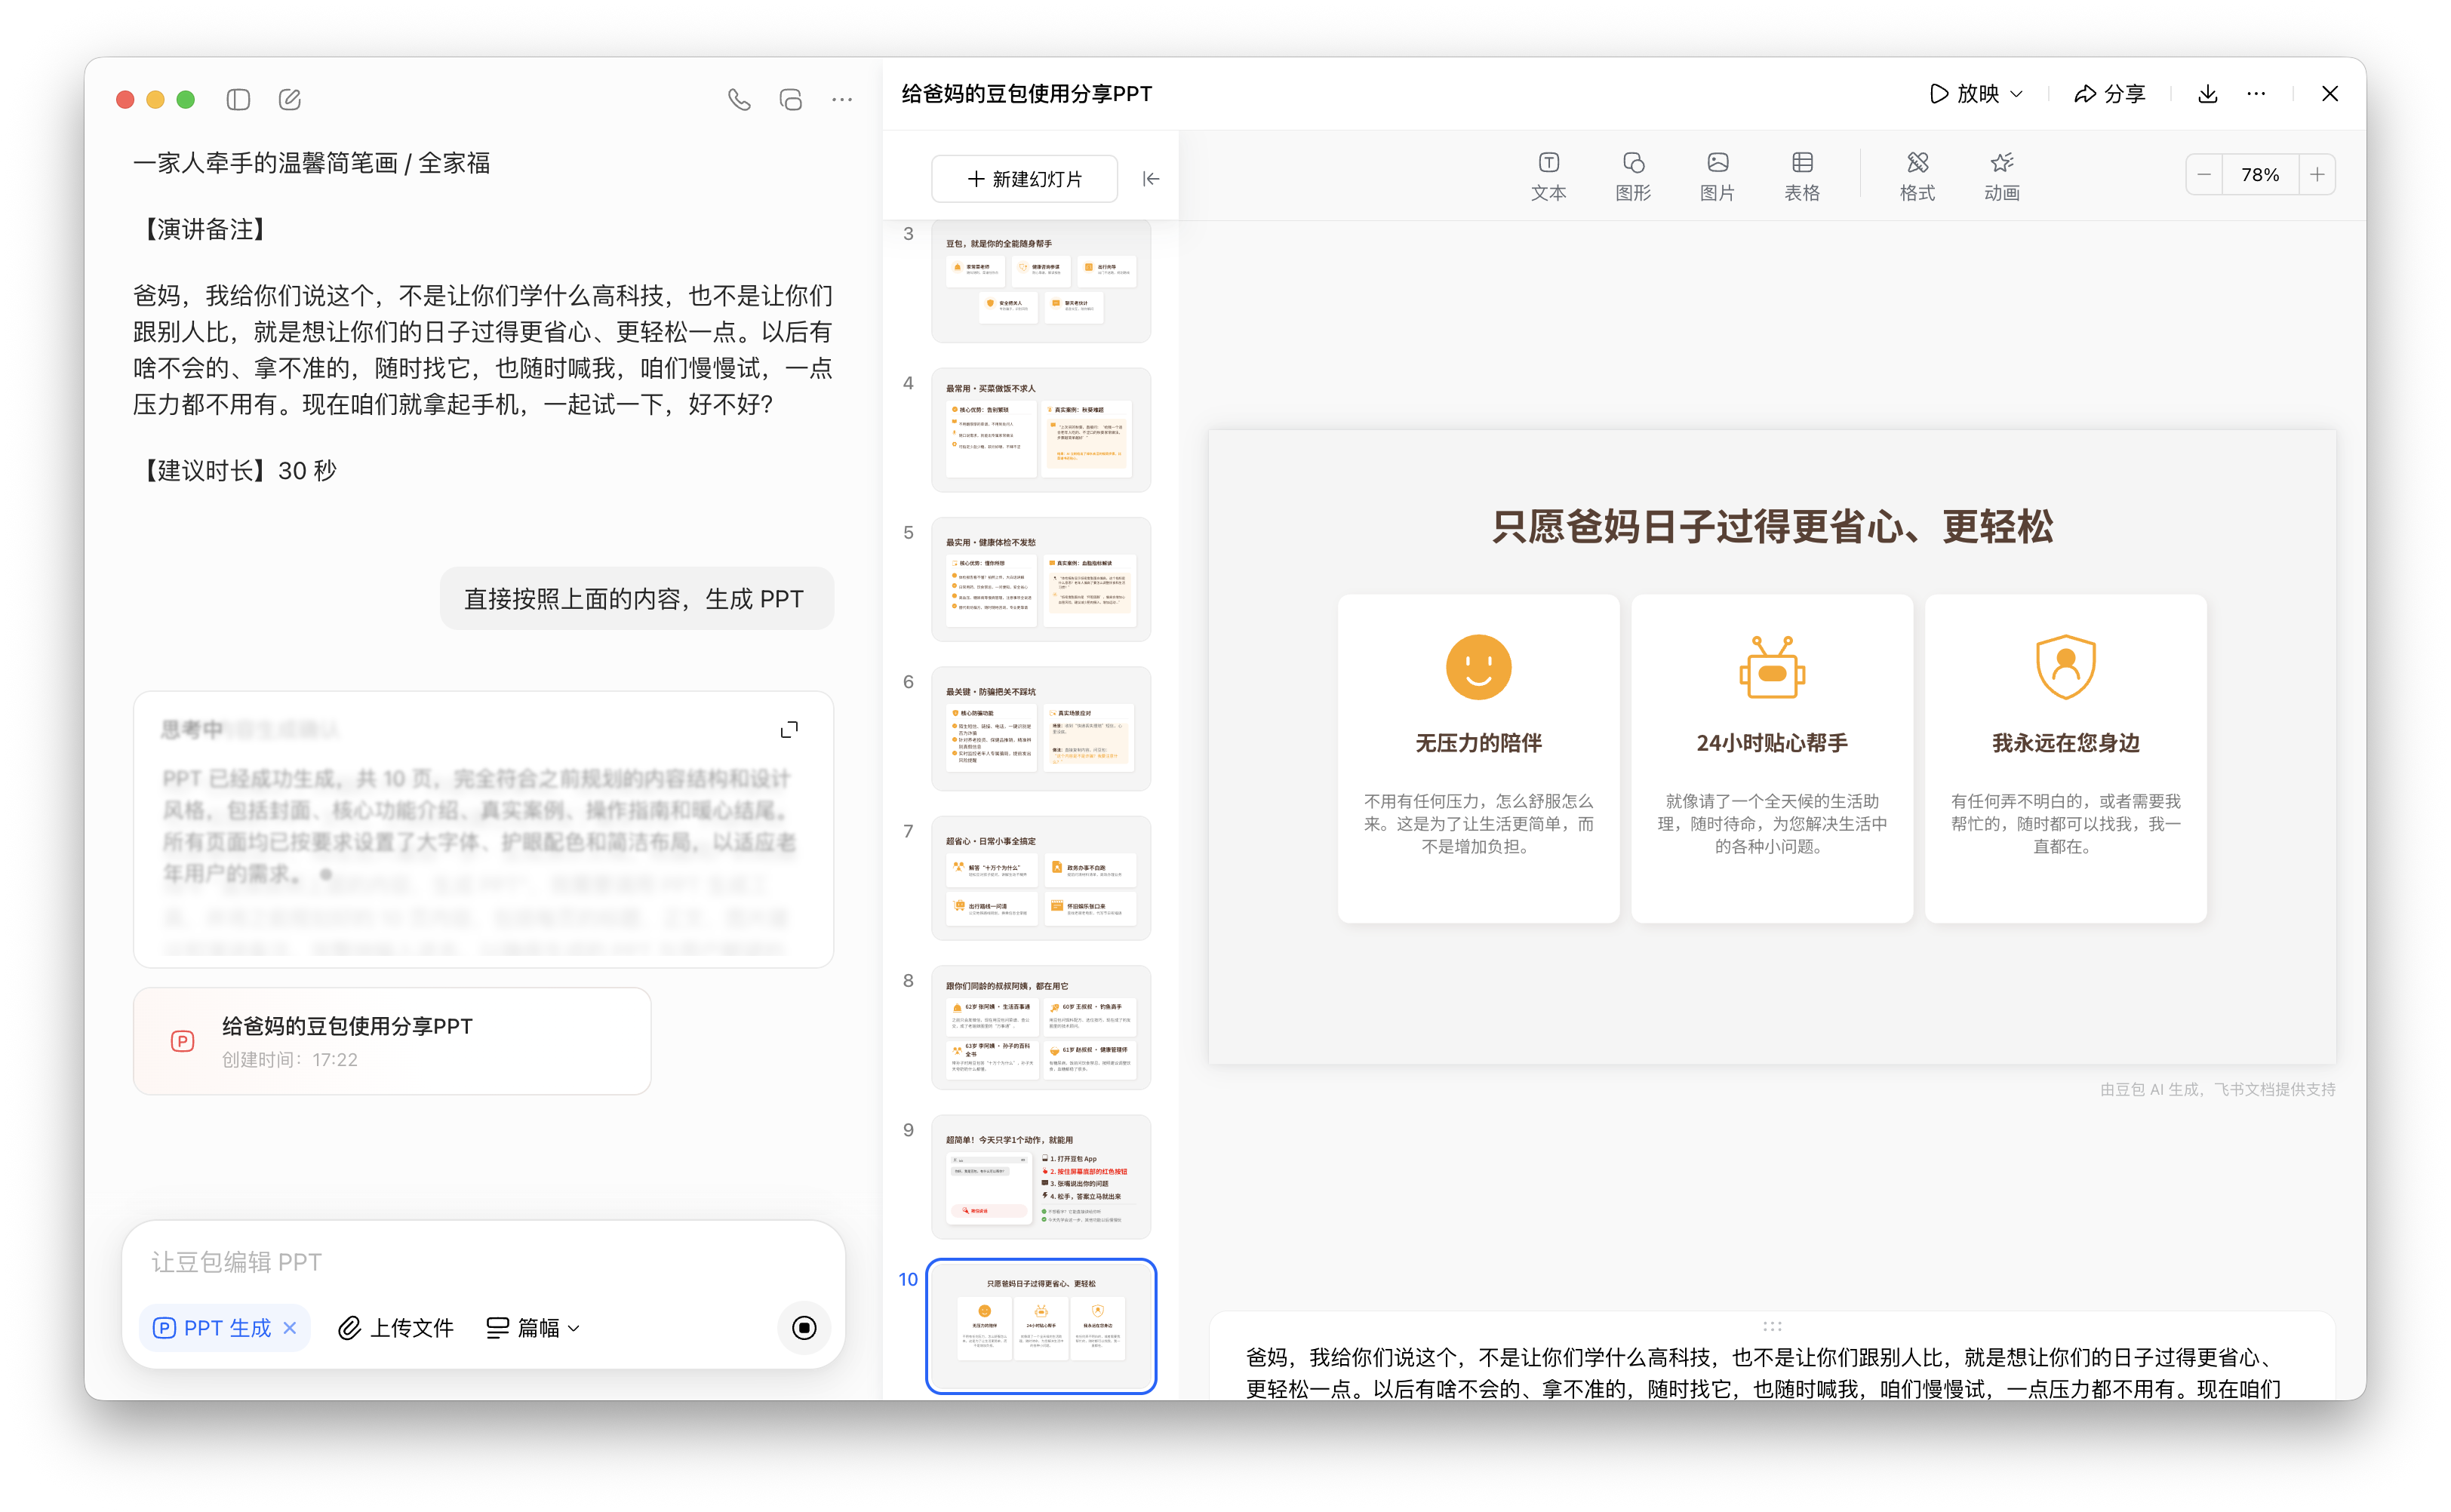The image size is (2451, 1512).
Task: Open the PPT editor more options menu
Action: pyautogui.click(x=2256, y=94)
